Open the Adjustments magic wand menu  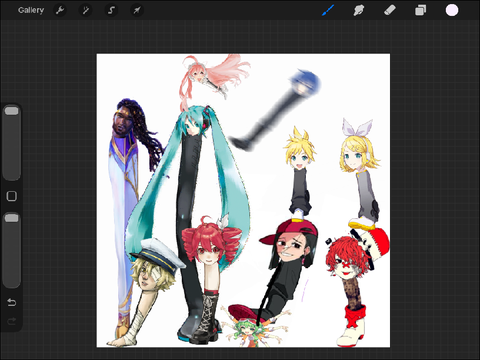click(x=86, y=10)
